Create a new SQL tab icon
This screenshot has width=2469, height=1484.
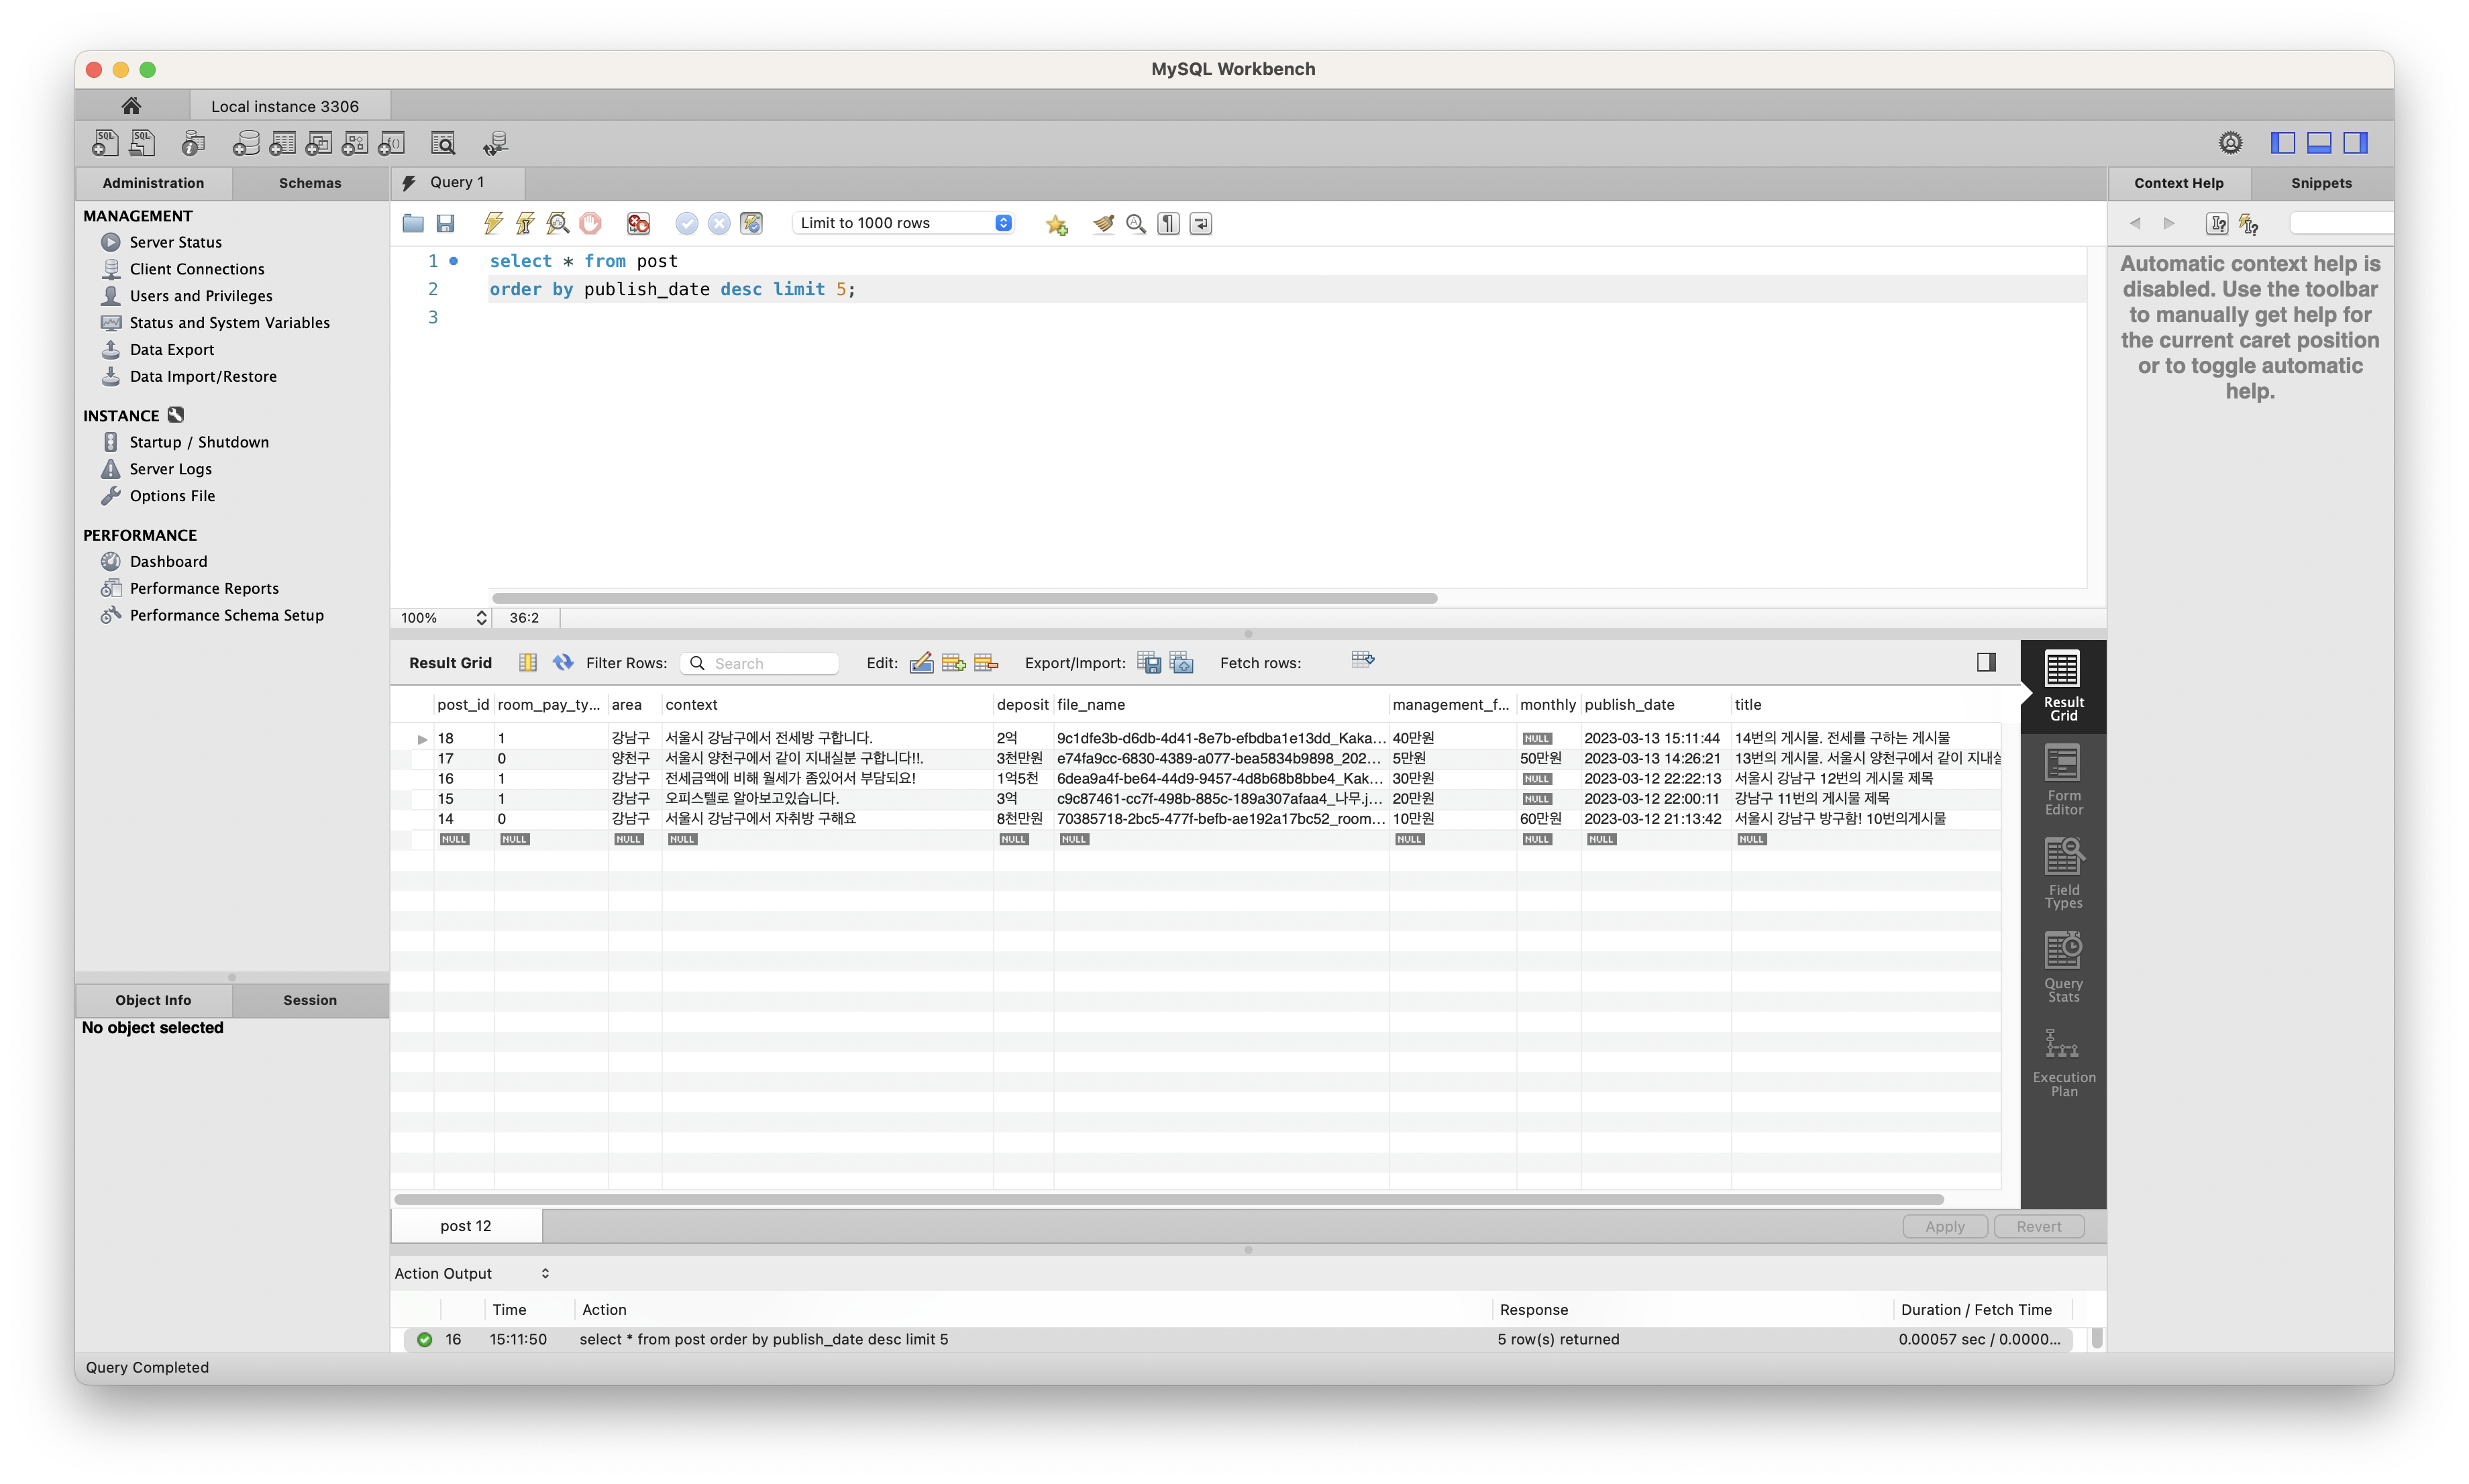tap(105, 143)
